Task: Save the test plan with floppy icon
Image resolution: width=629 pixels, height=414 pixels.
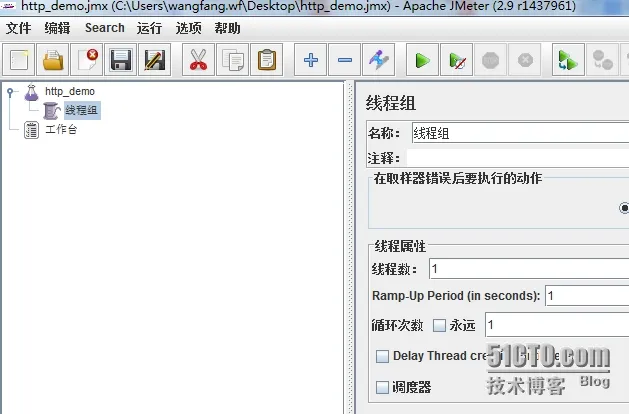Action: [x=121, y=60]
